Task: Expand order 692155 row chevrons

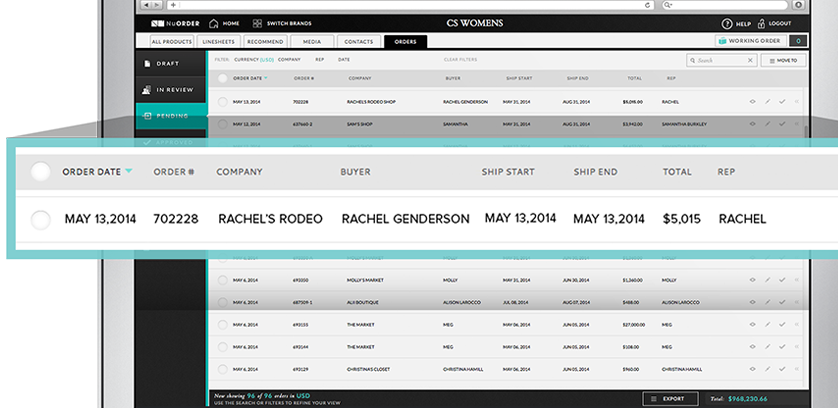Action: click(797, 325)
